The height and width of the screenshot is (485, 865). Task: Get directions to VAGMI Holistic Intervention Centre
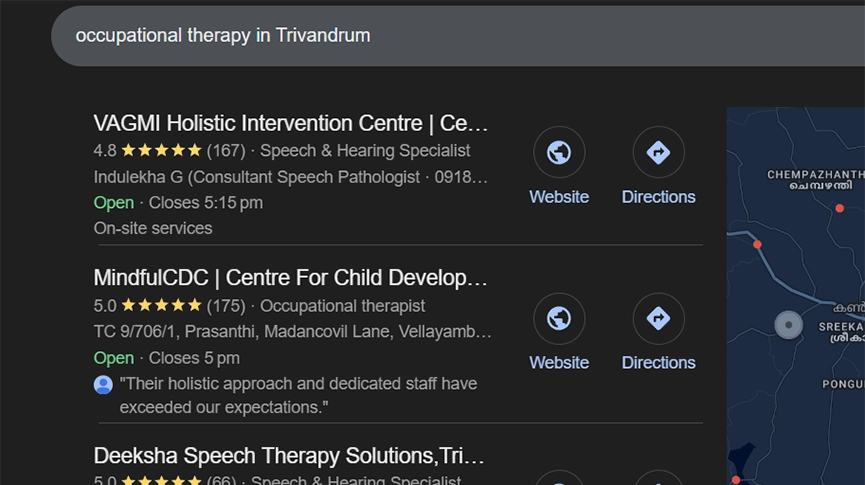[658, 153]
